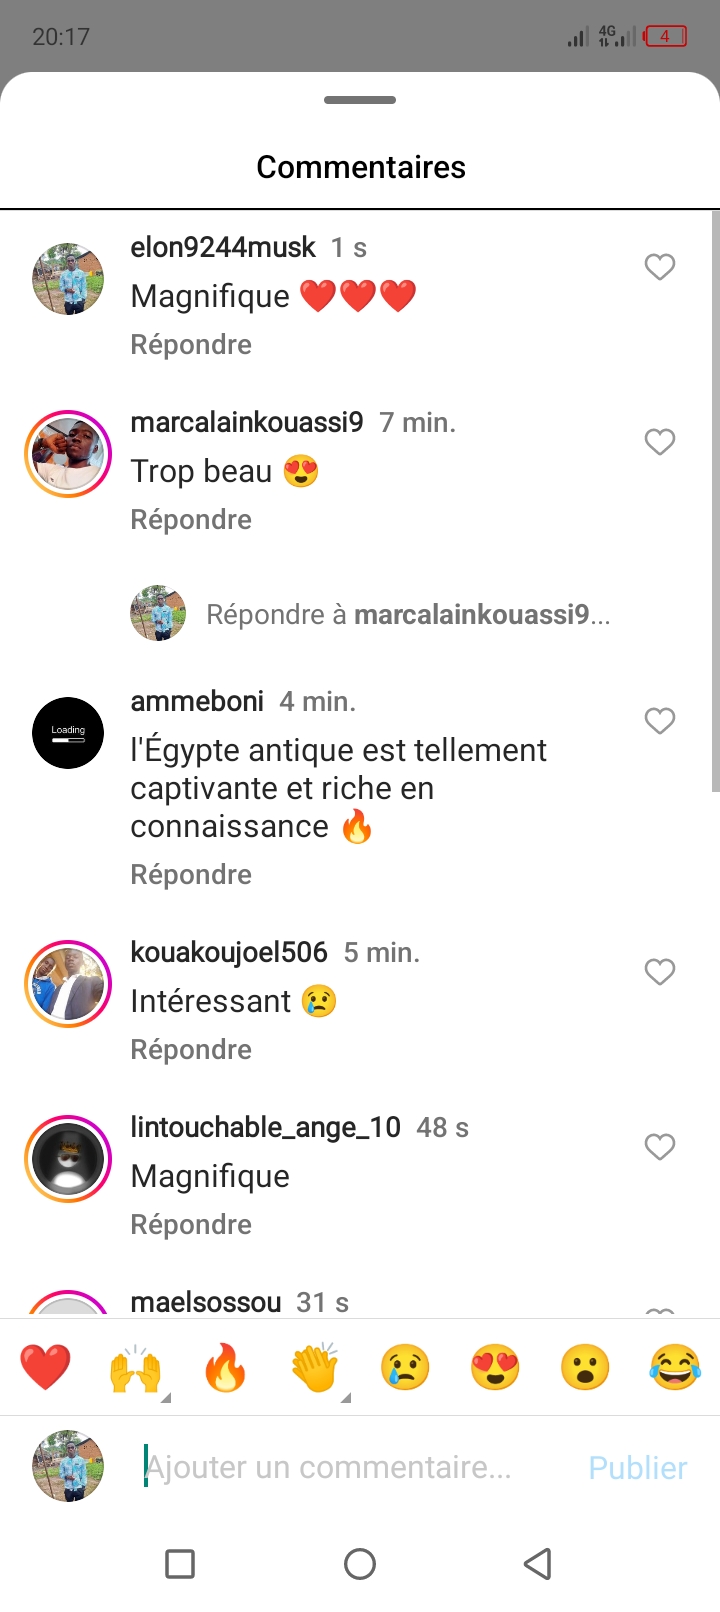The image size is (720, 1612).
Task: Insert the crying face emoji
Action: 405,1368
